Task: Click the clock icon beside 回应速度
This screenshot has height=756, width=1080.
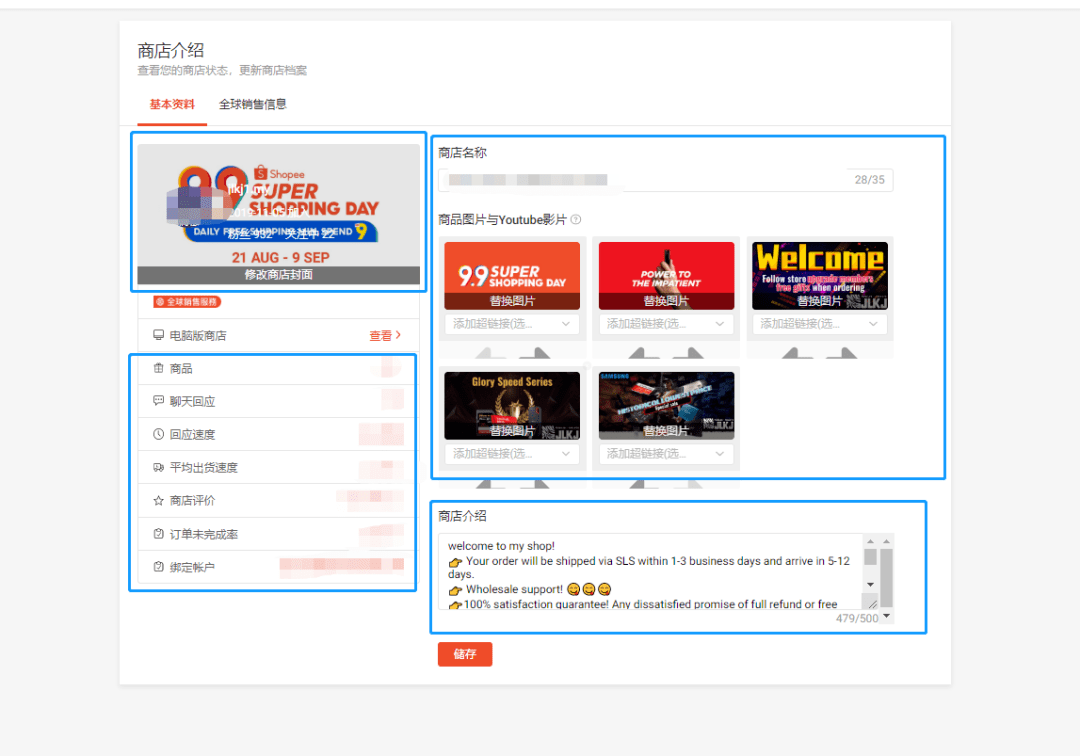Action: tap(158, 434)
